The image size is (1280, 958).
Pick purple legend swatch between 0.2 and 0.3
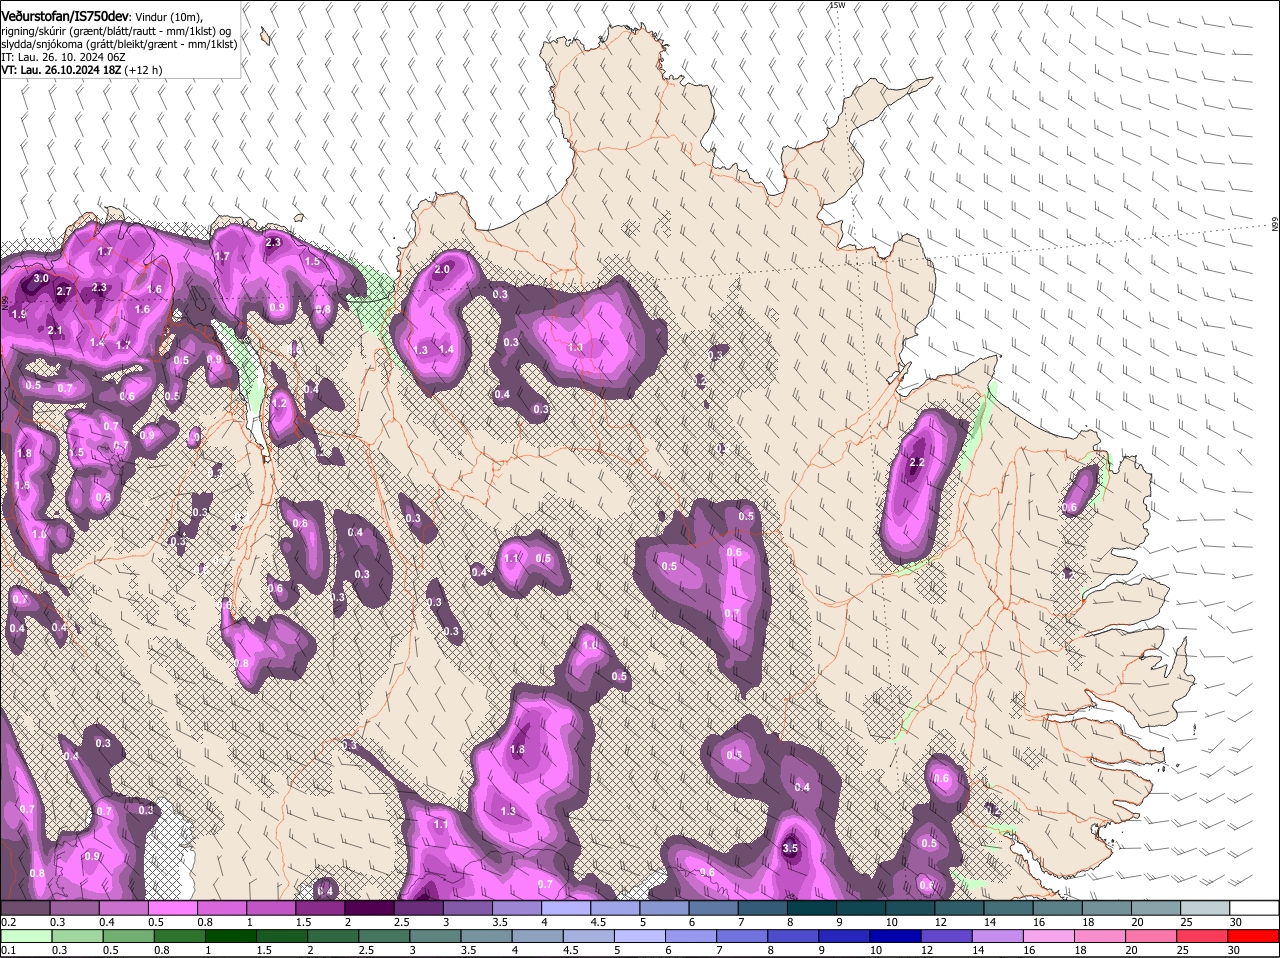(25, 907)
